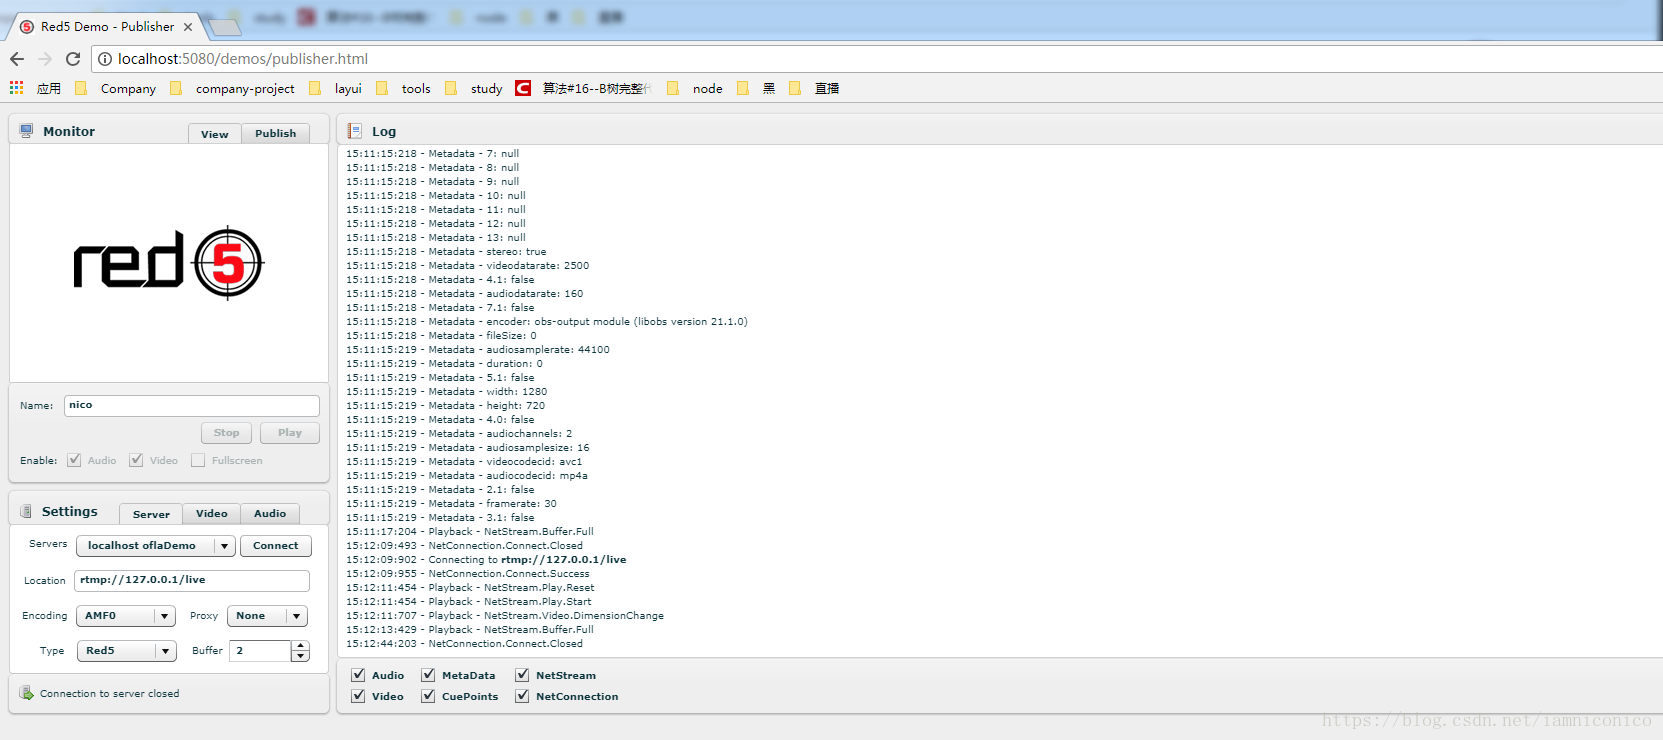1663x740 pixels.
Task: Reload the page with refresh icon
Action: (x=73, y=59)
